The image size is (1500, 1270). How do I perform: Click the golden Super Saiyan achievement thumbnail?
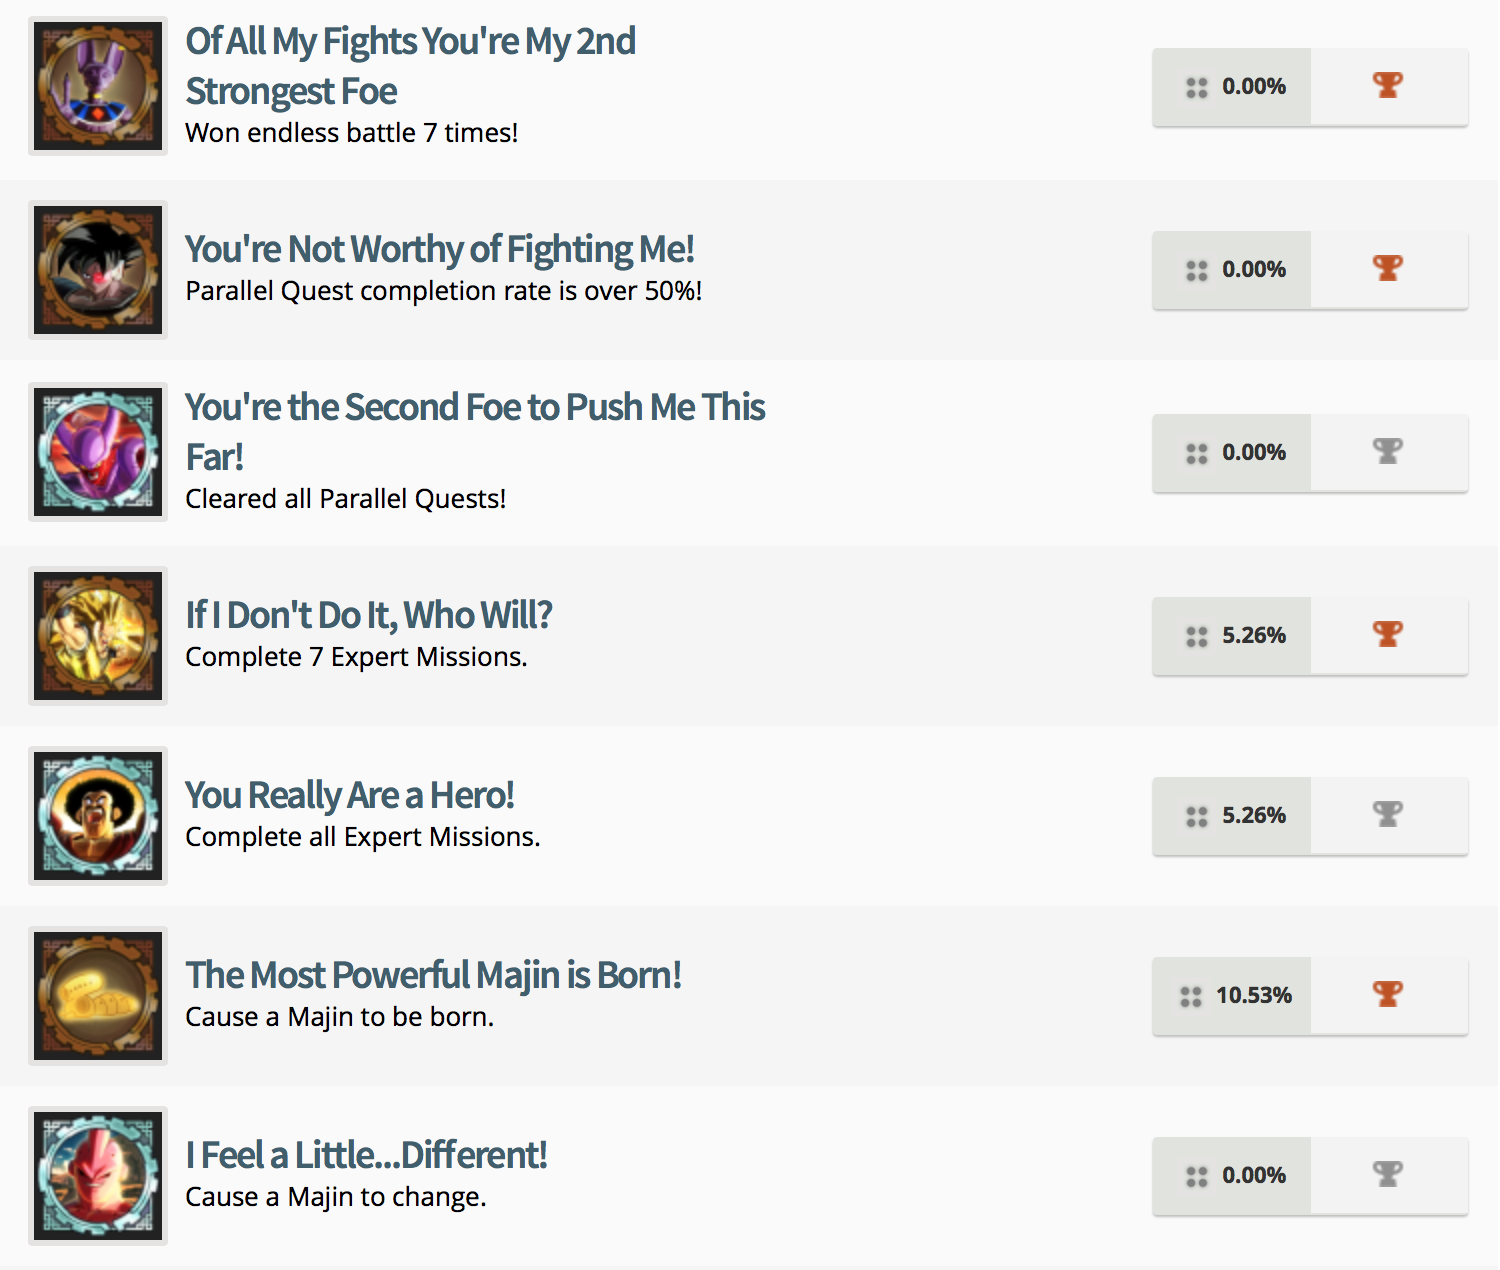click(98, 636)
